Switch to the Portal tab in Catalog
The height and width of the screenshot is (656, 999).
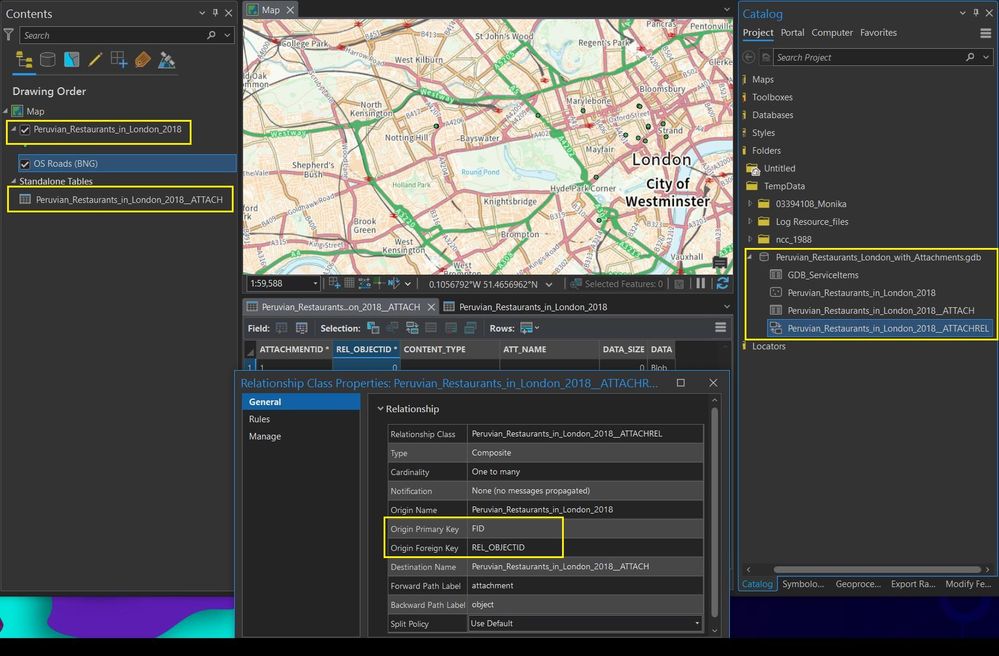[792, 33]
